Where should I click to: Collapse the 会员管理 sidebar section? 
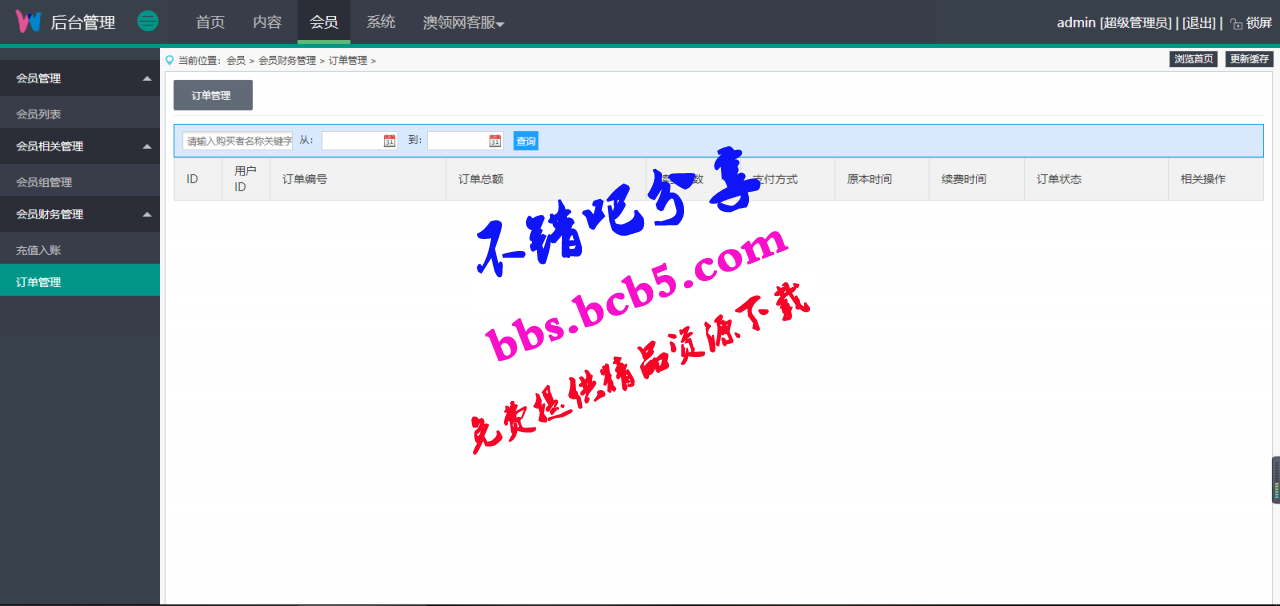(x=147, y=78)
